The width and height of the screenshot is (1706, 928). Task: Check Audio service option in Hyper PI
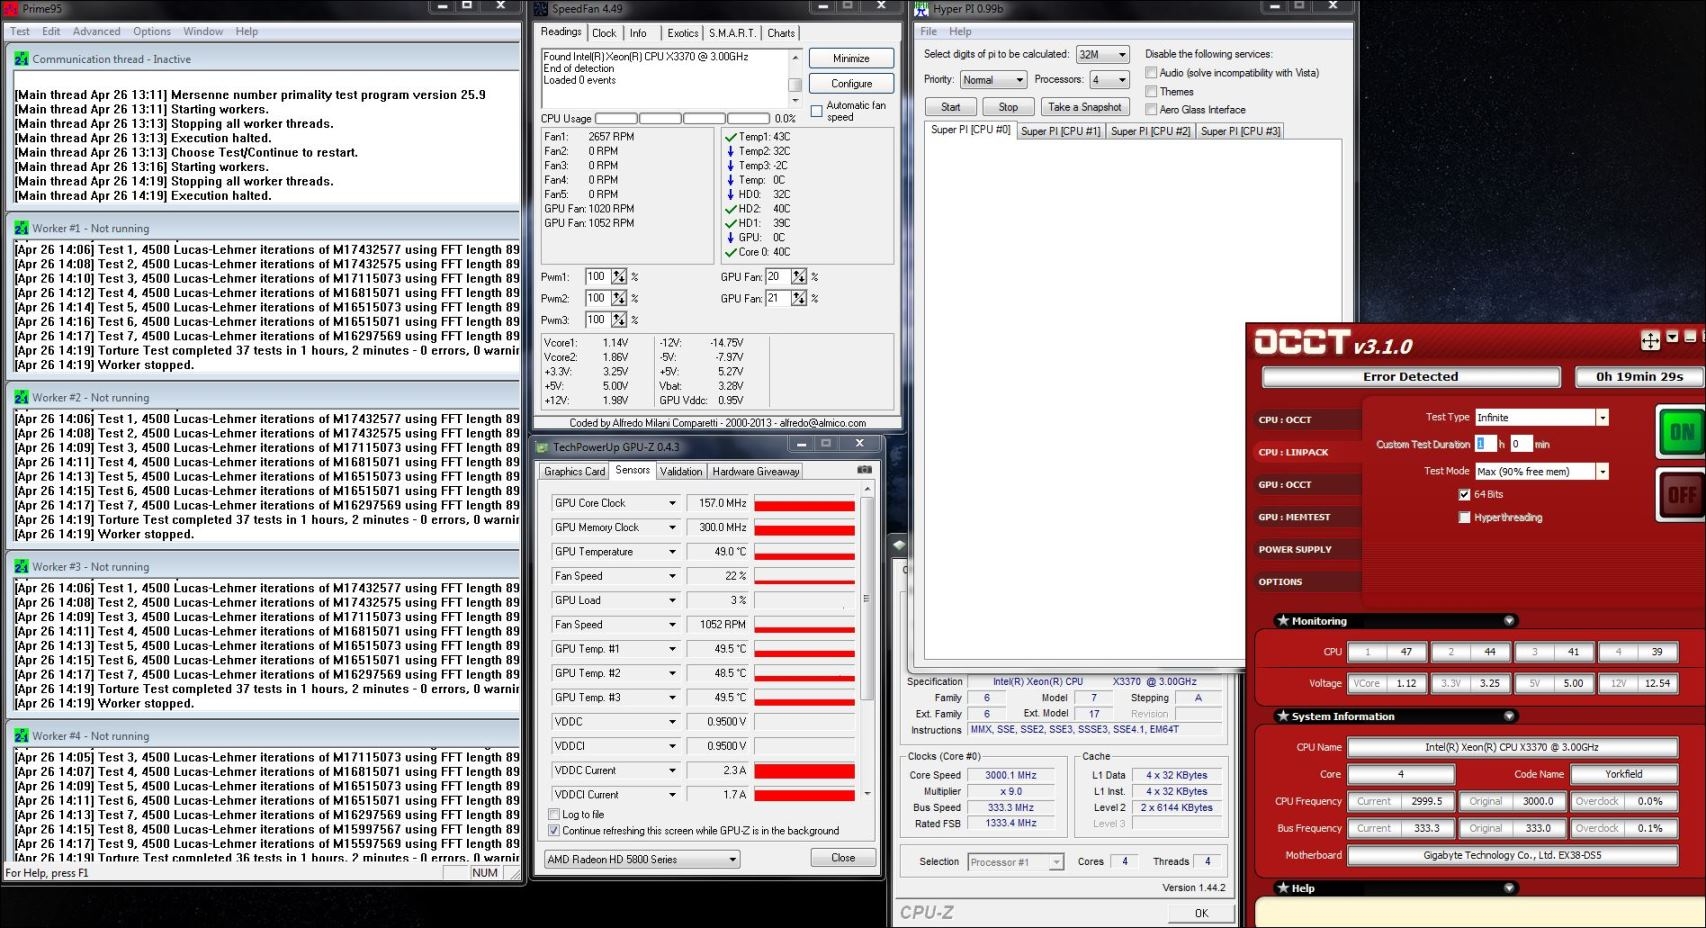(x=1151, y=72)
